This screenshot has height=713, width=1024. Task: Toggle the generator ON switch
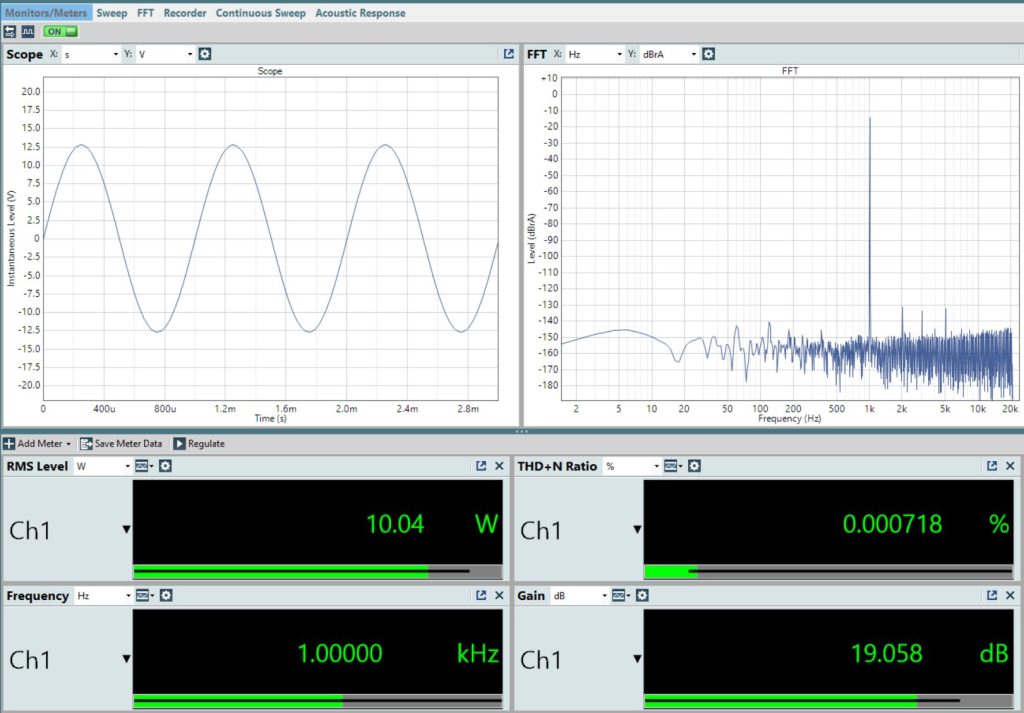coord(60,32)
